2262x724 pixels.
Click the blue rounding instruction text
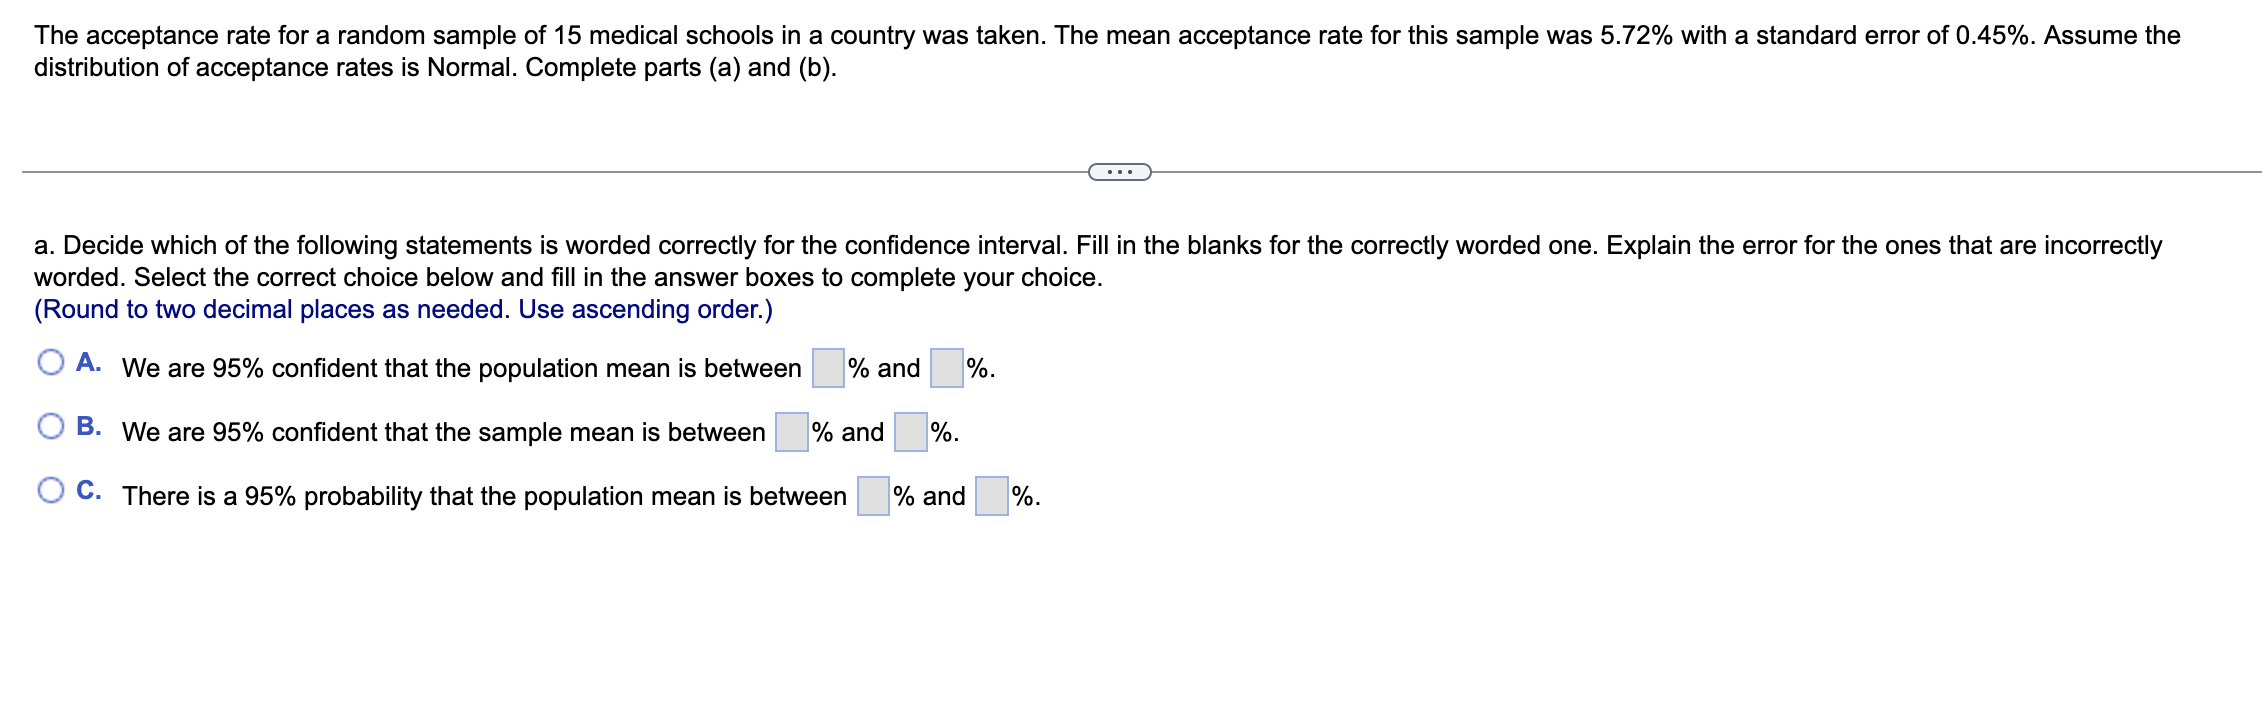pos(403,309)
